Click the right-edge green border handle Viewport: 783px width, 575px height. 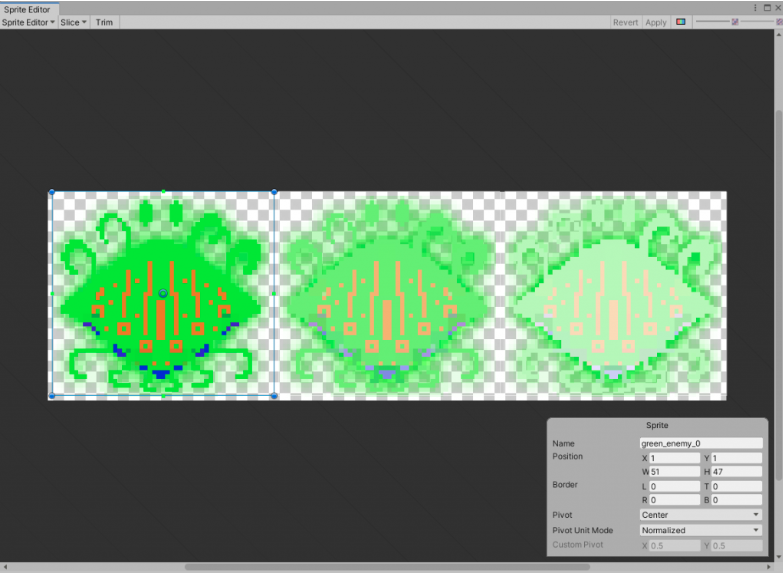[x=274, y=294]
